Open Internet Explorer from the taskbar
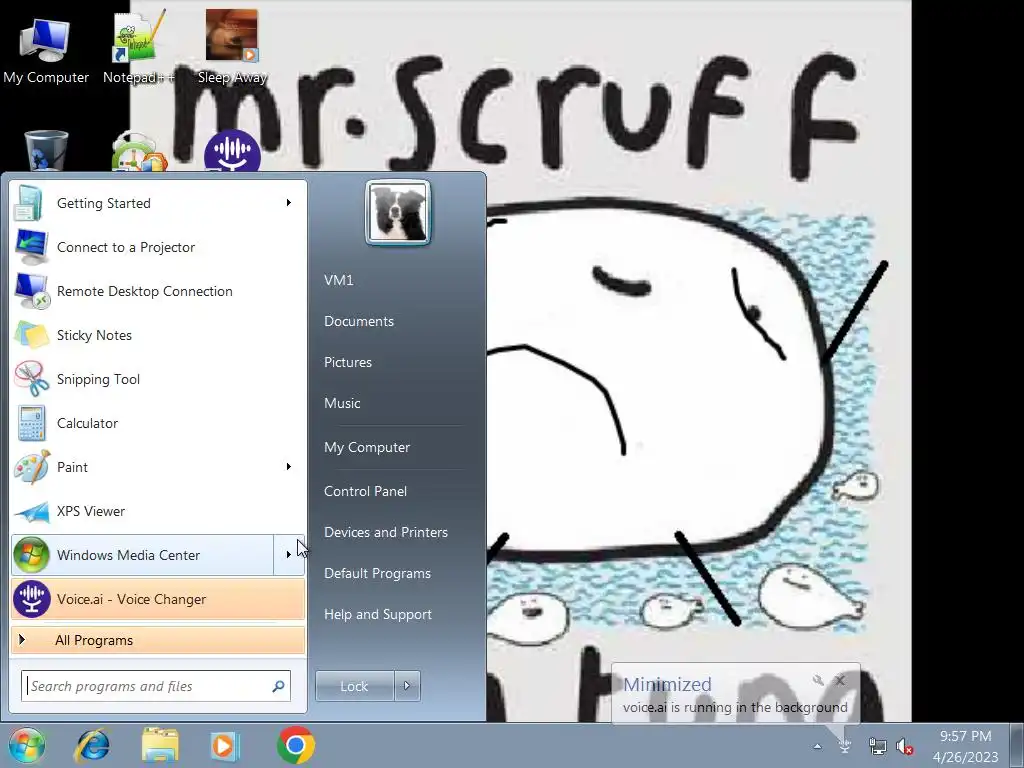 pos(93,745)
